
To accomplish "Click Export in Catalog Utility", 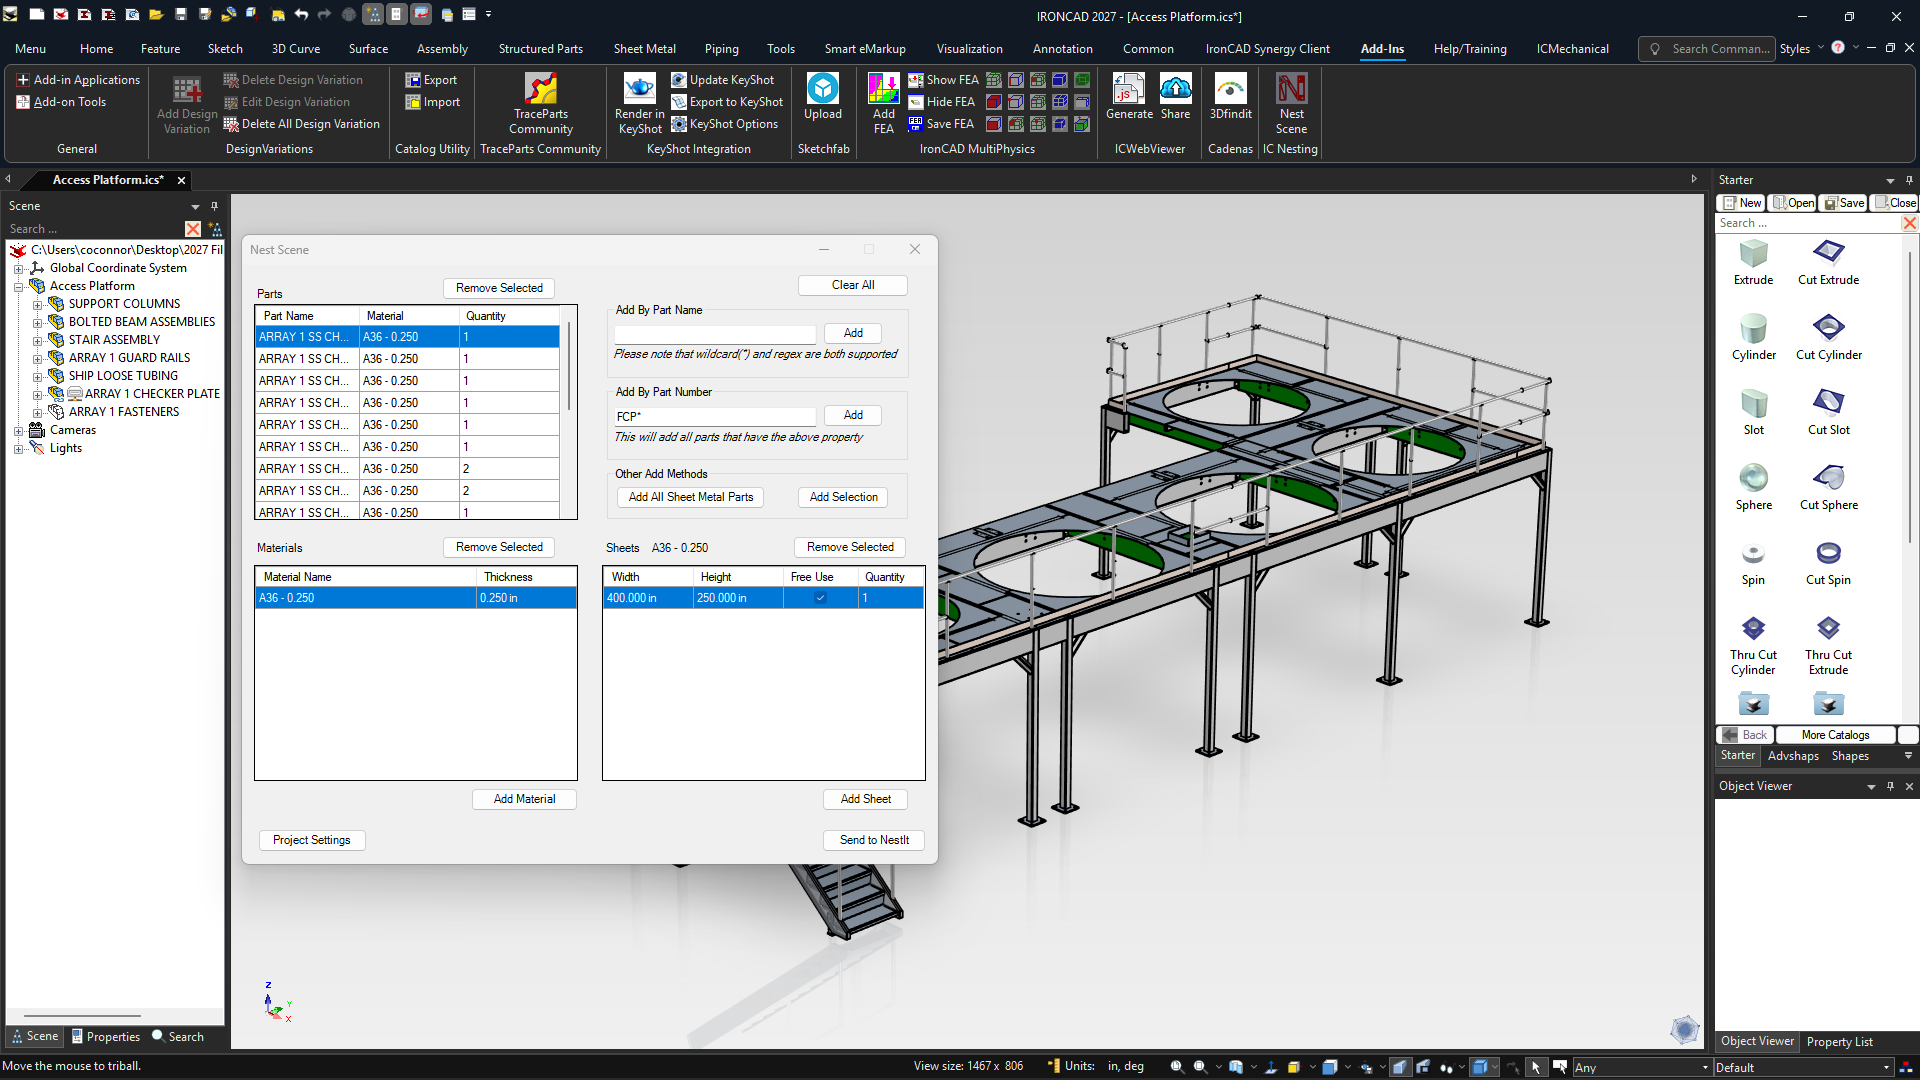I will coord(431,80).
